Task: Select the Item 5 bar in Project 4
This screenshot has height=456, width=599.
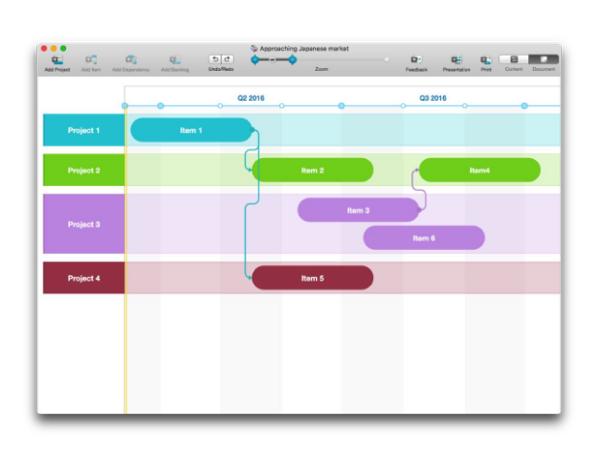Action: (x=312, y=278)
